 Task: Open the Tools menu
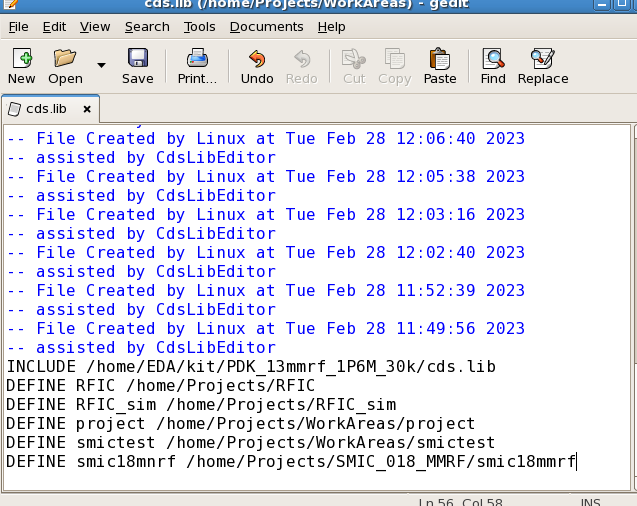(x=200, y=26)
